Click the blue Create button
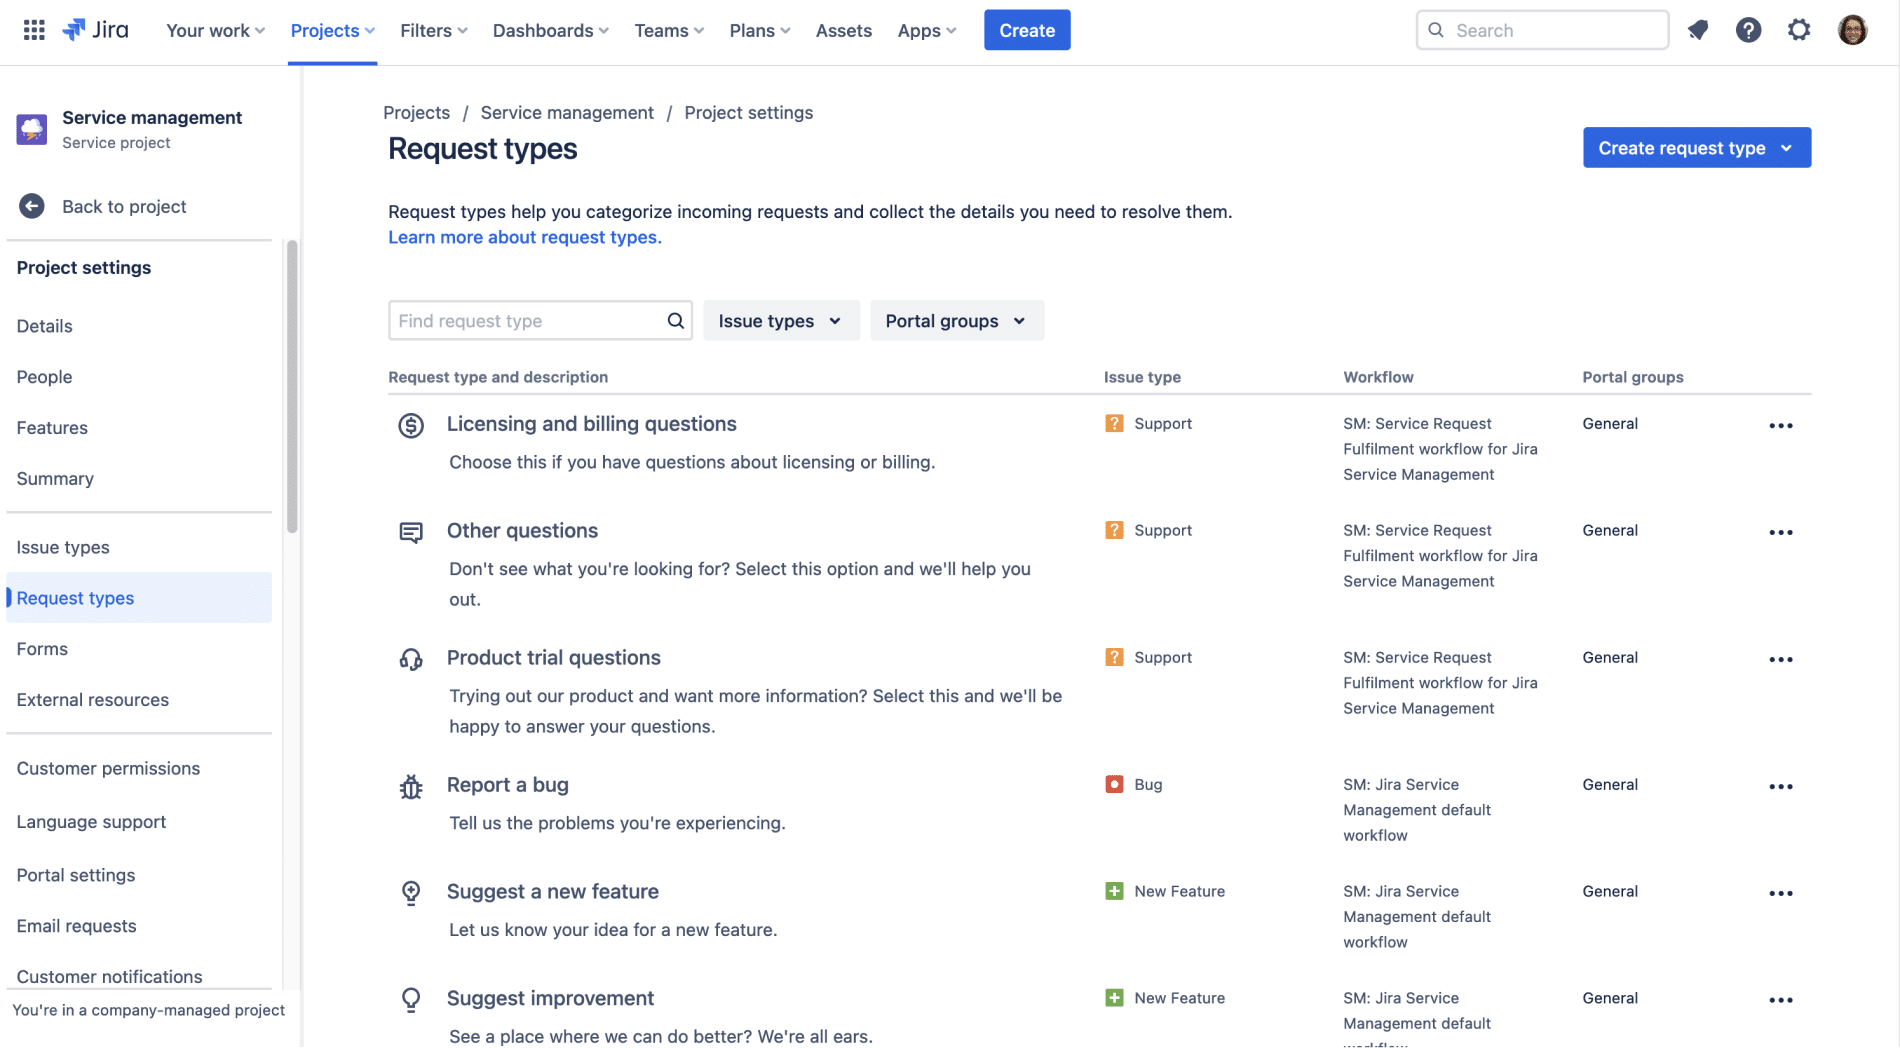Image resolution: width=1900 pixels, height=1048 pixels. (1027, 30)
